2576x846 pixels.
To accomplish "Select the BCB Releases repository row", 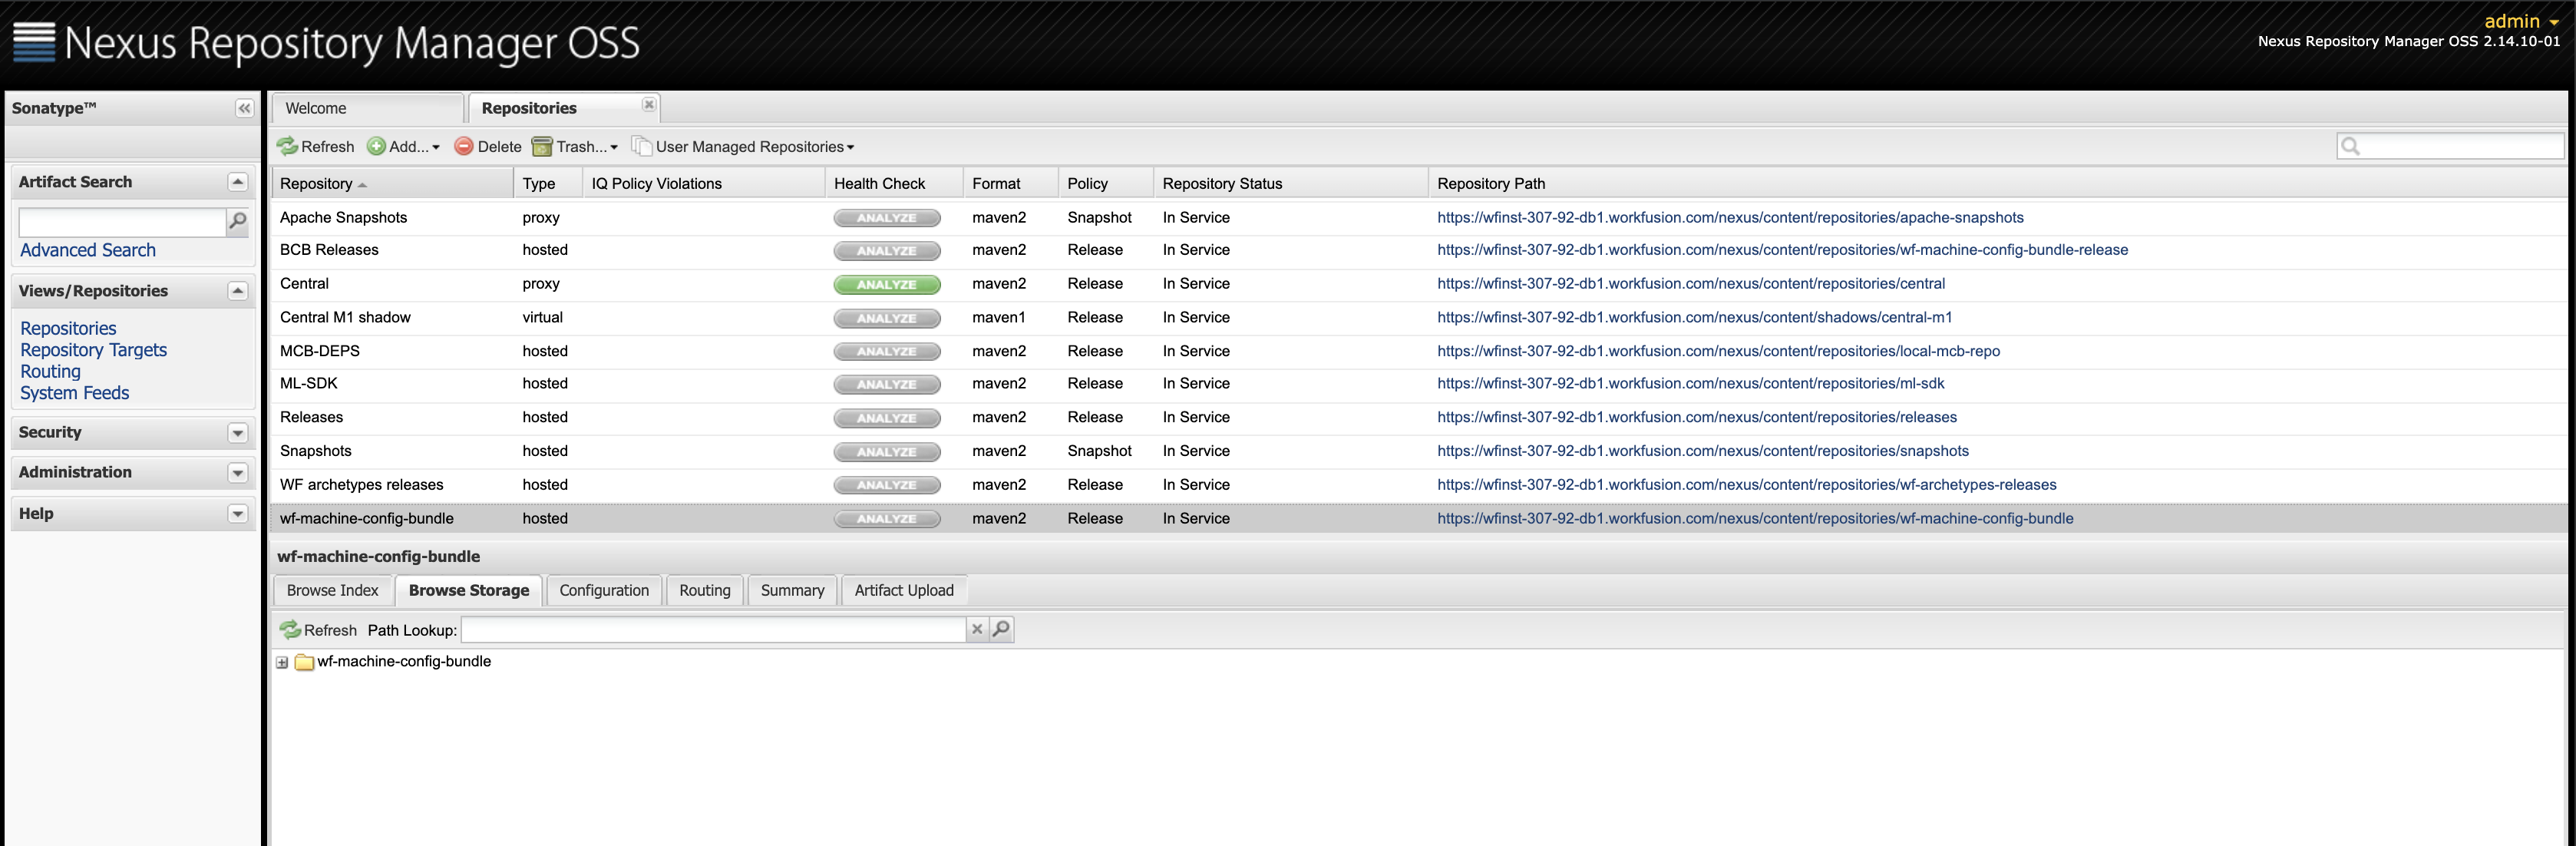I will pyautogui.click(x=1420, y=250).
